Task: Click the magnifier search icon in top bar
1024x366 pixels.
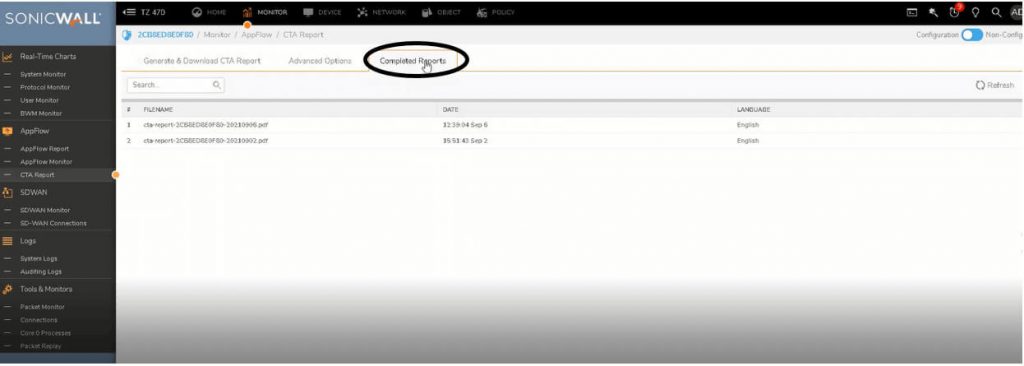Action: click(996, 12)
